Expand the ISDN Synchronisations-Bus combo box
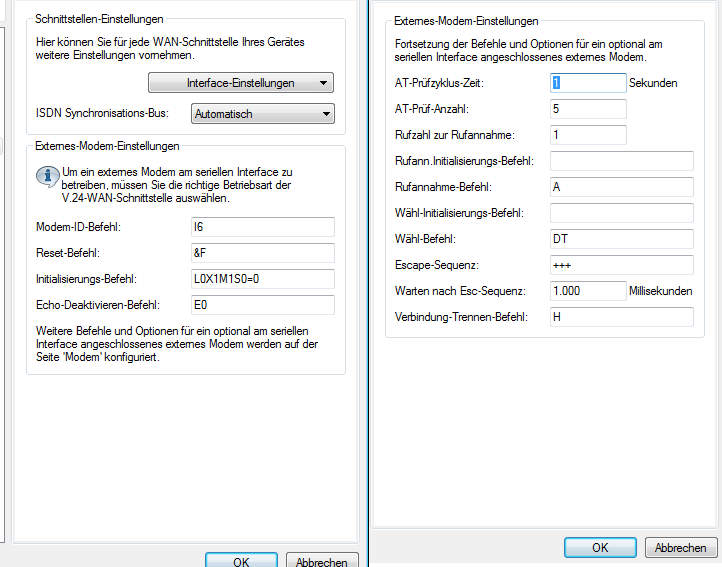 (x=263, y=114)
